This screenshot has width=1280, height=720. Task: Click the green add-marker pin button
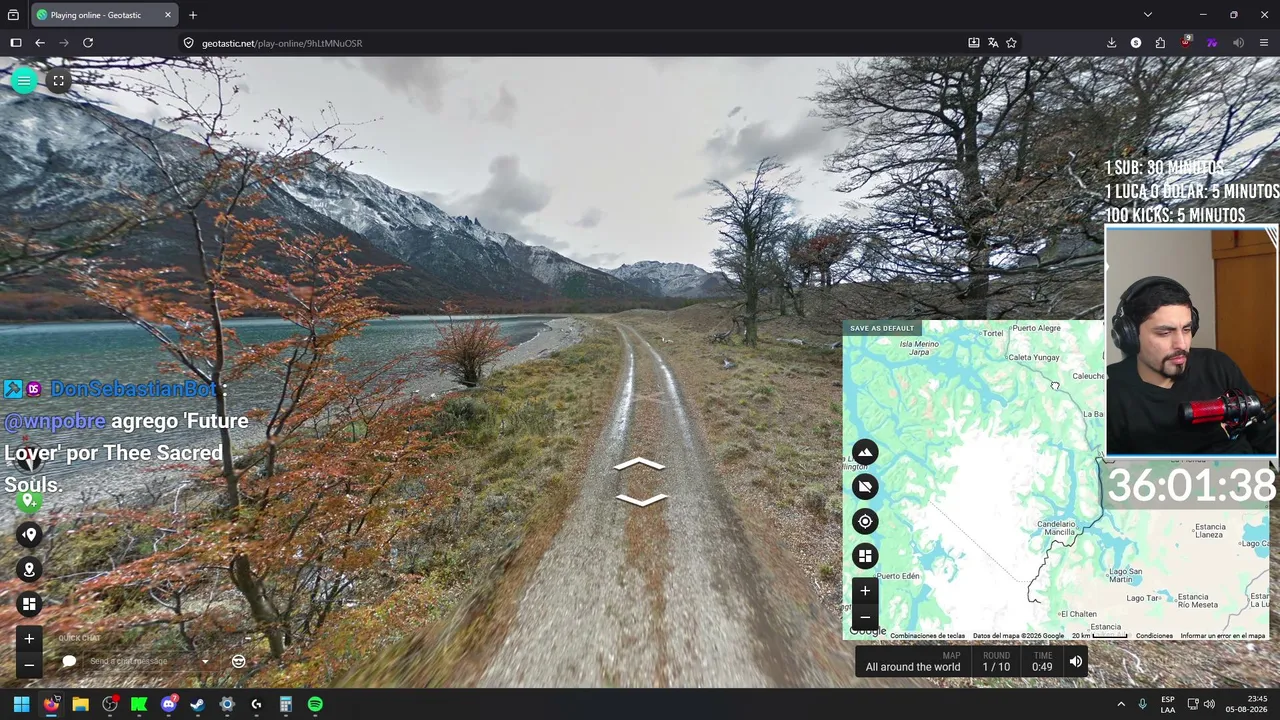(29, 499)
